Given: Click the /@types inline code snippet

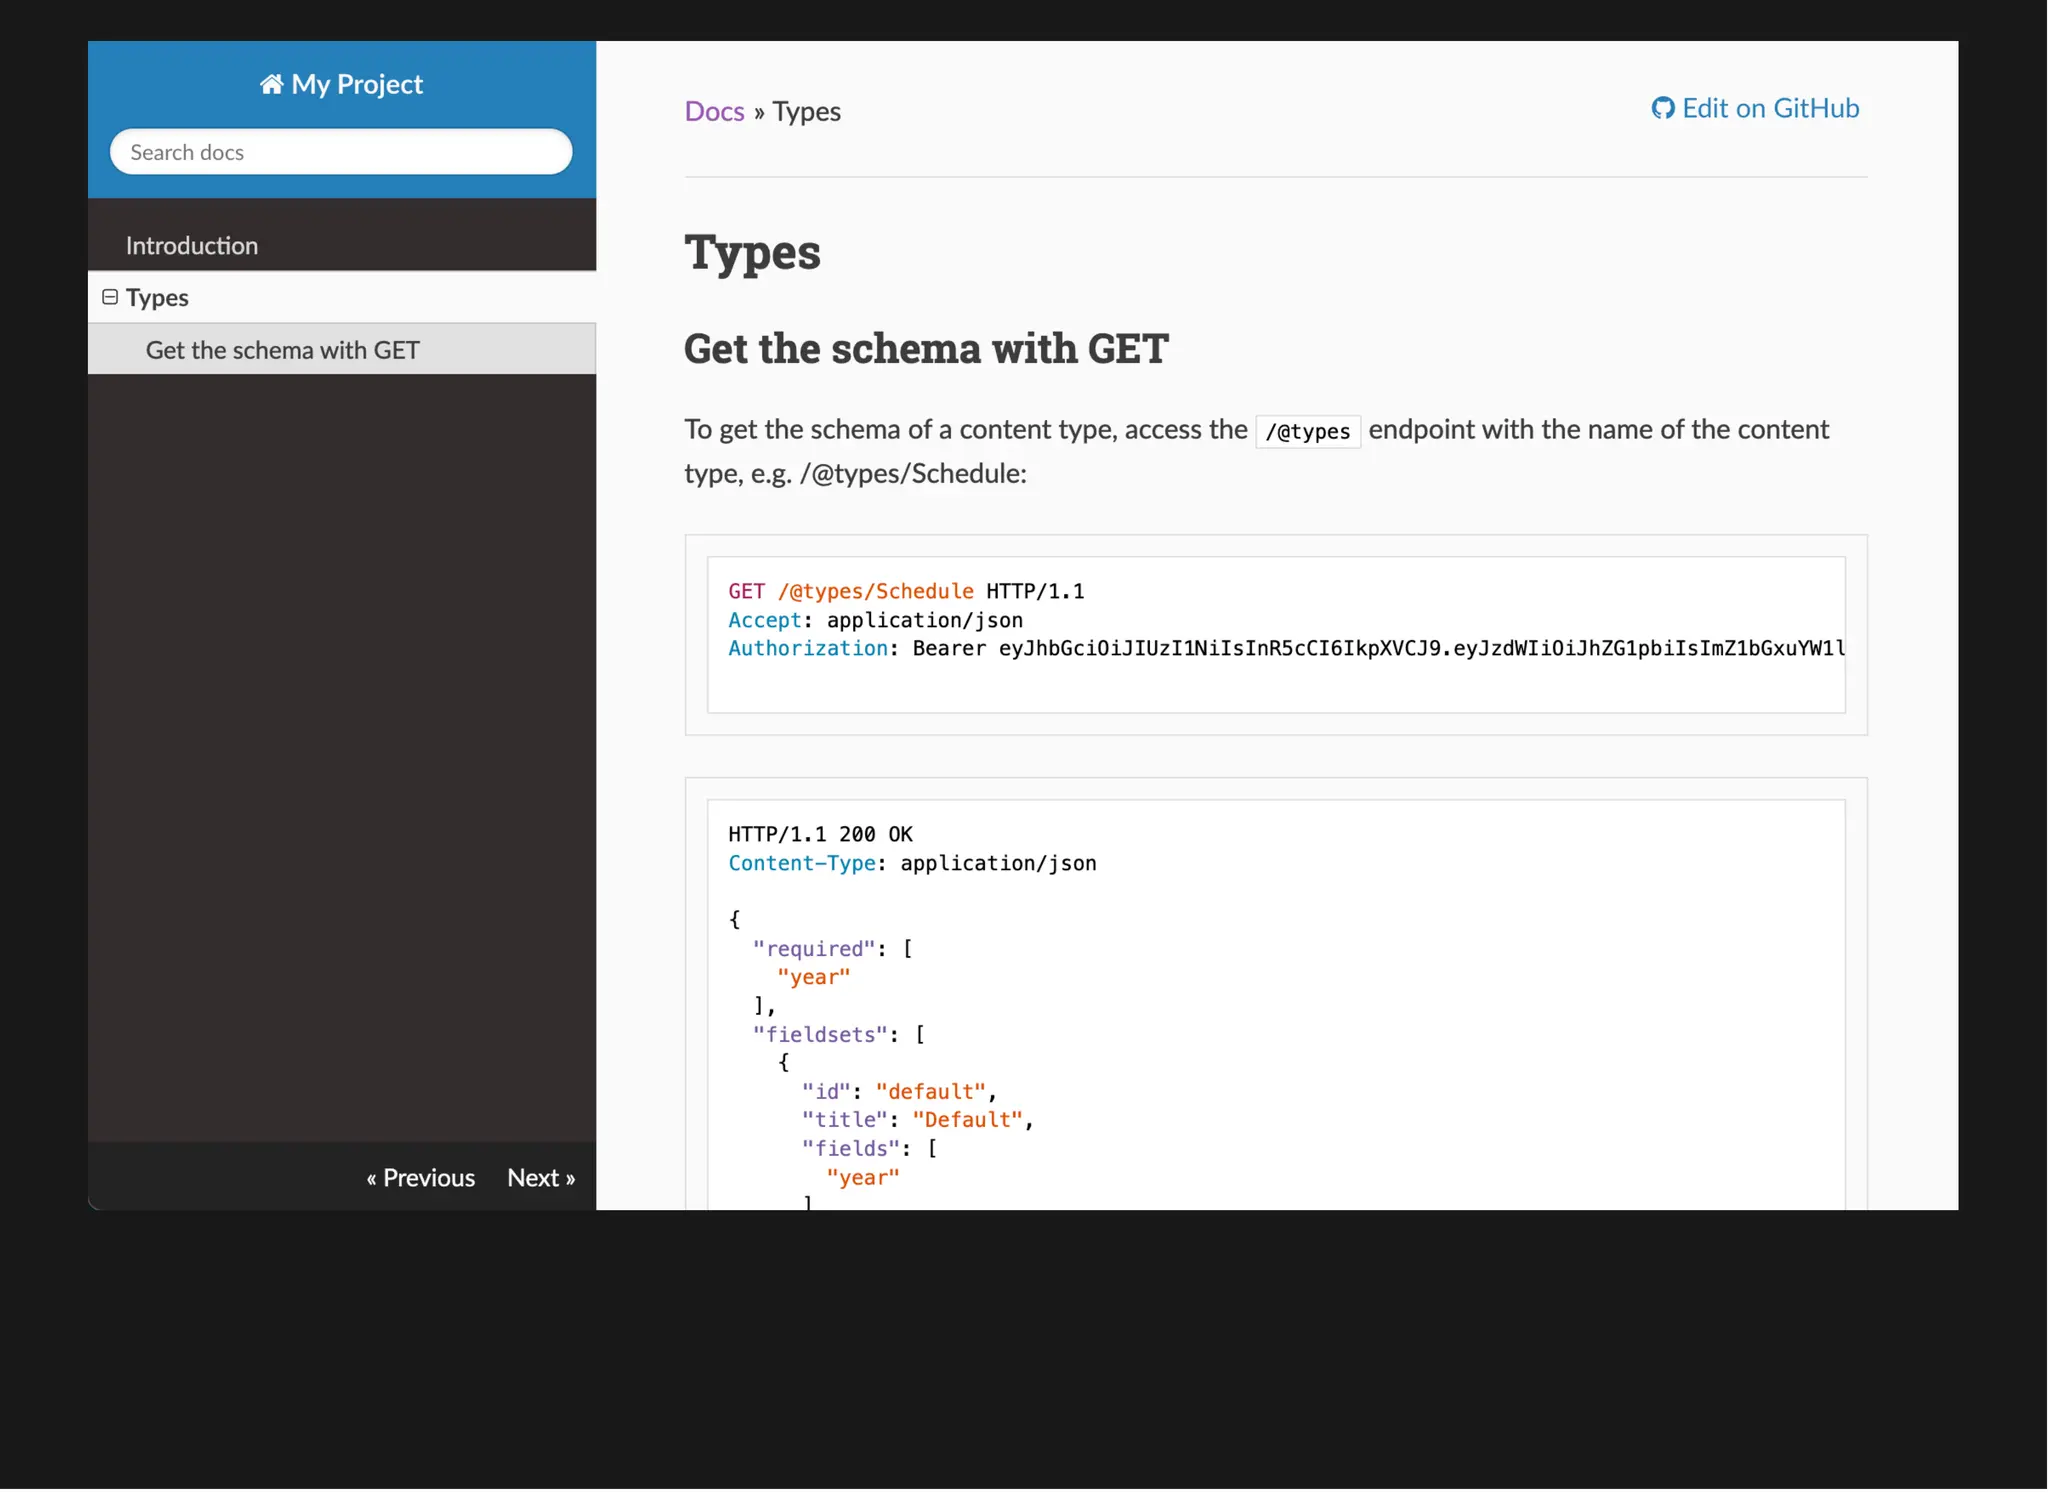Looking at the screenshot, I should [x=1307, y=432].
